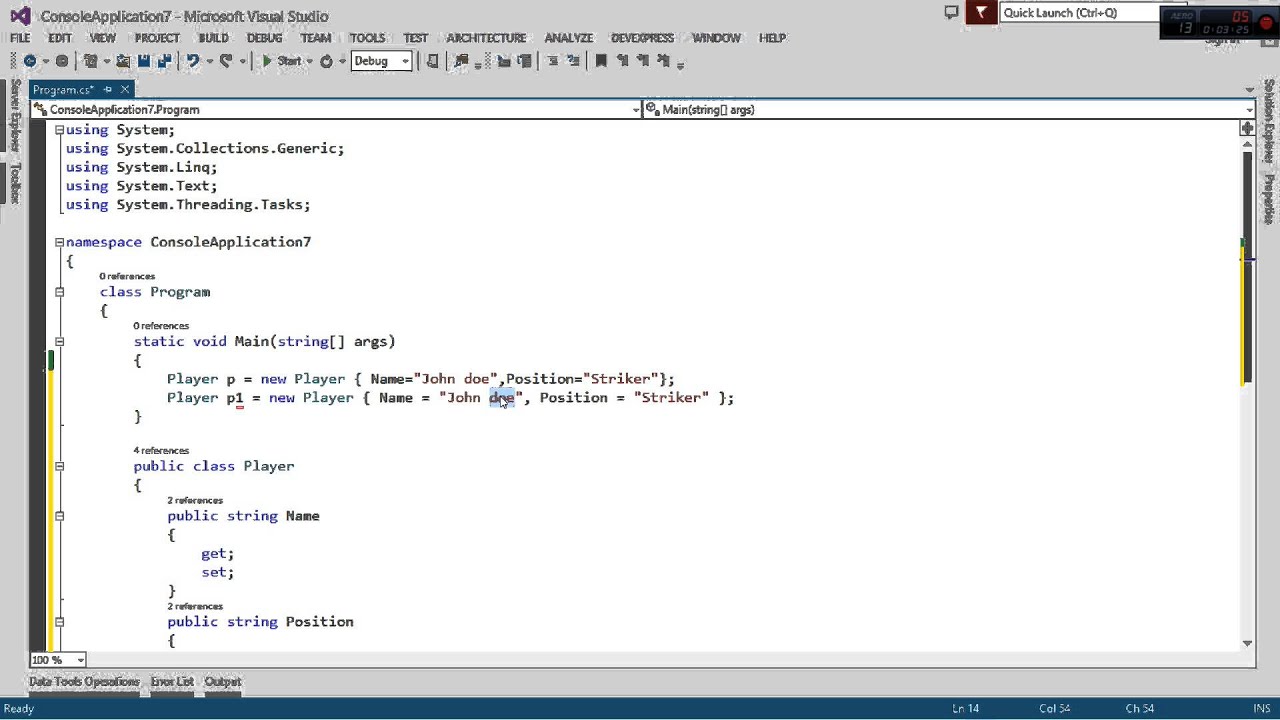Open the PROJECT menu
1280x720 pixels.
157,38
